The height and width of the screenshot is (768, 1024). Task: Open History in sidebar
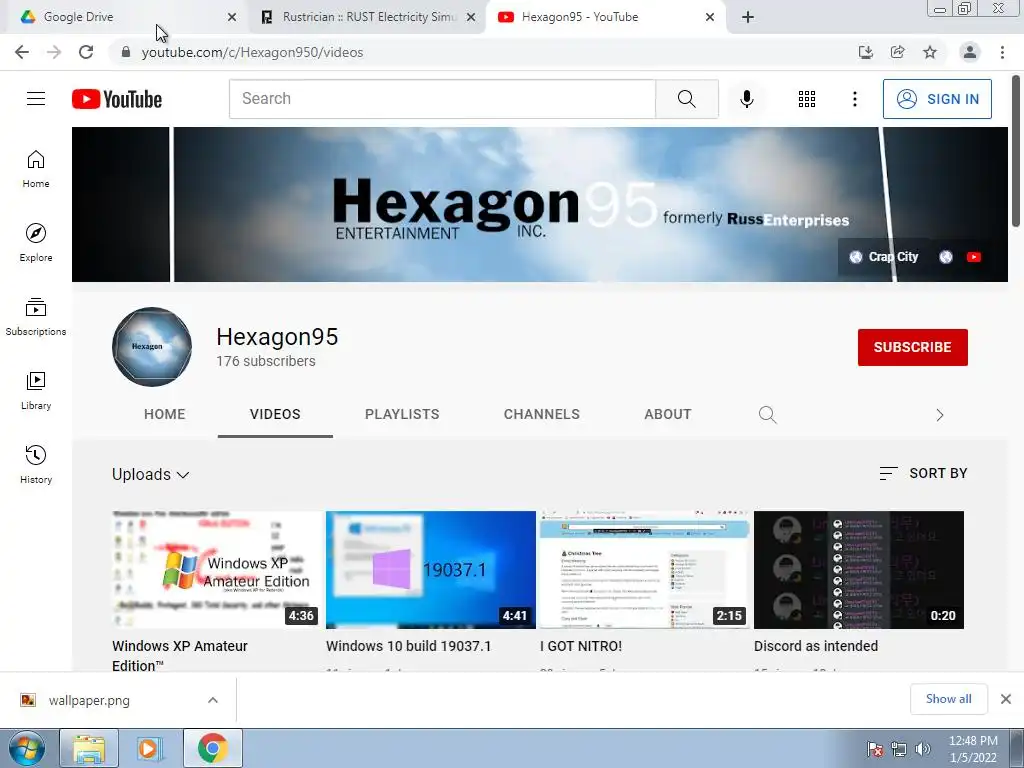[36, 464]
